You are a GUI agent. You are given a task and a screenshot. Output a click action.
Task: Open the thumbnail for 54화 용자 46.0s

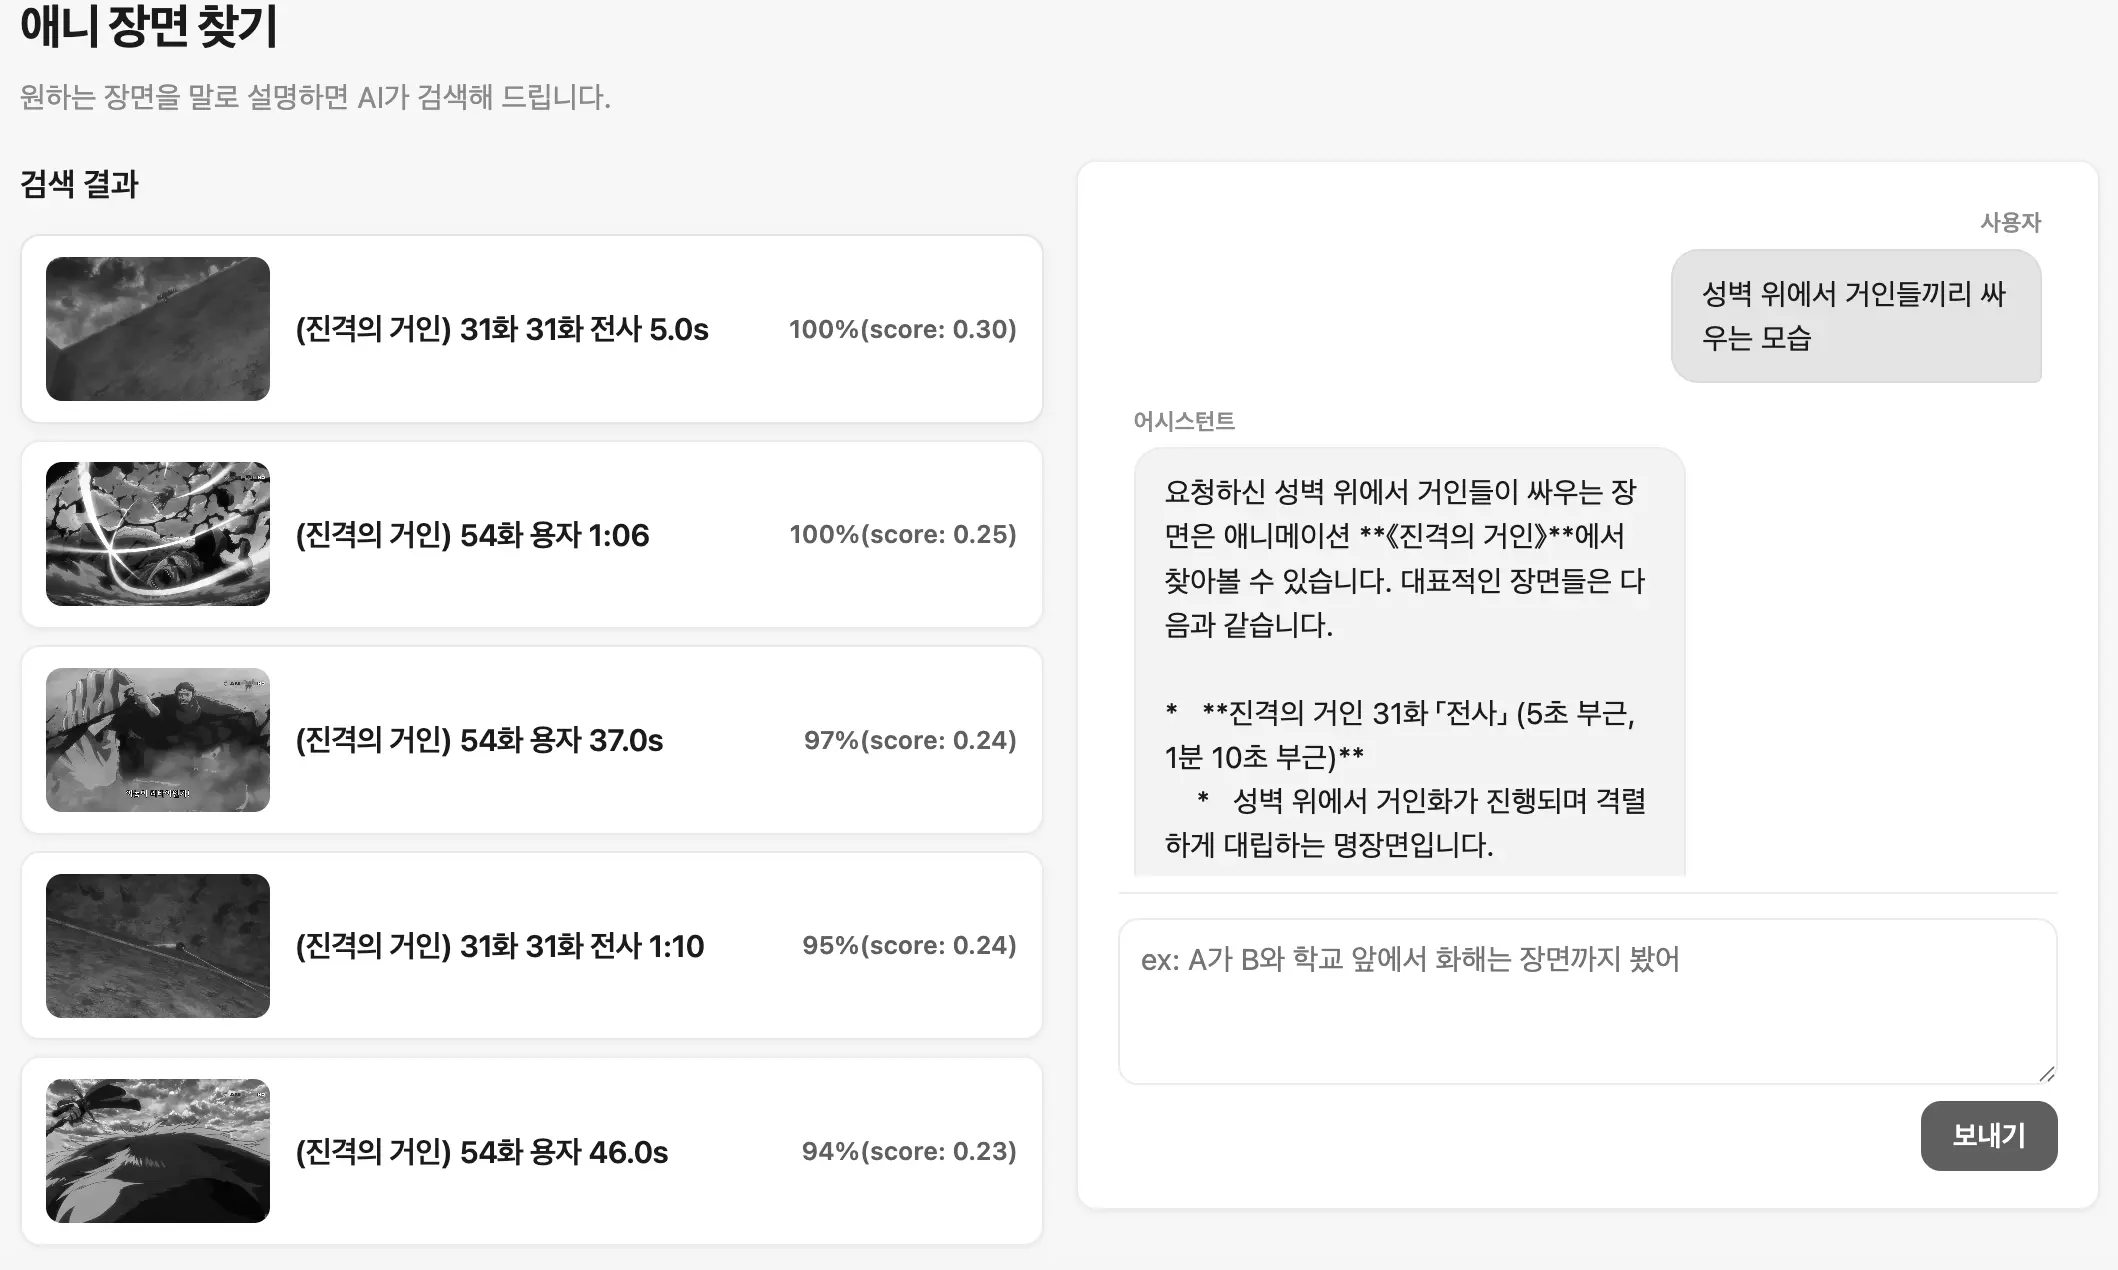click(158, 1151)
